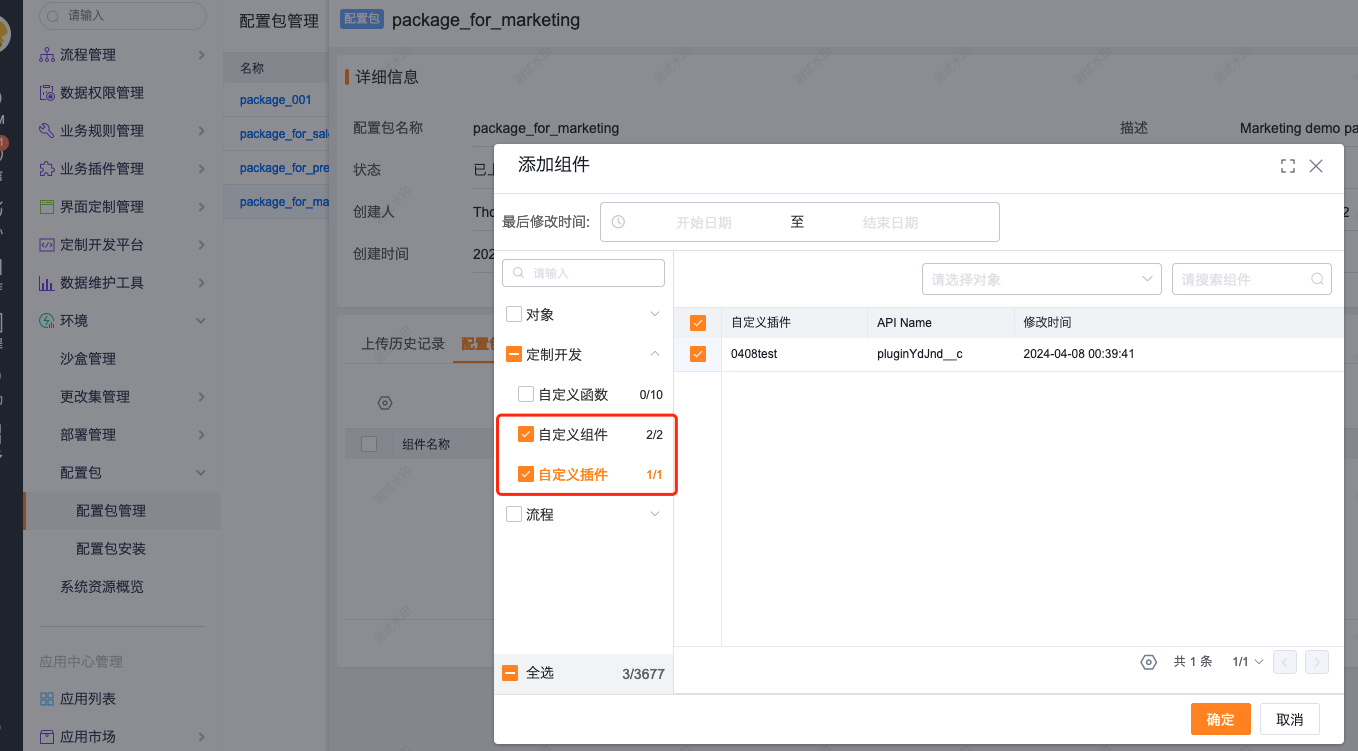
Task: Open 业务规则管理 via its sidebar icon
Action: pyautogui.click(x=46, y=130)
